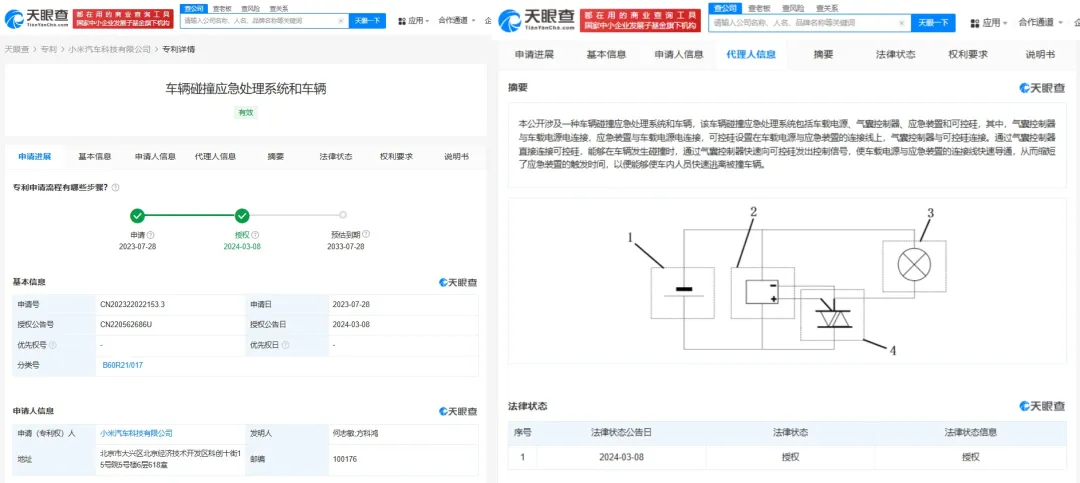Select 2024-03-08 in legal status table

pos(621,456)
